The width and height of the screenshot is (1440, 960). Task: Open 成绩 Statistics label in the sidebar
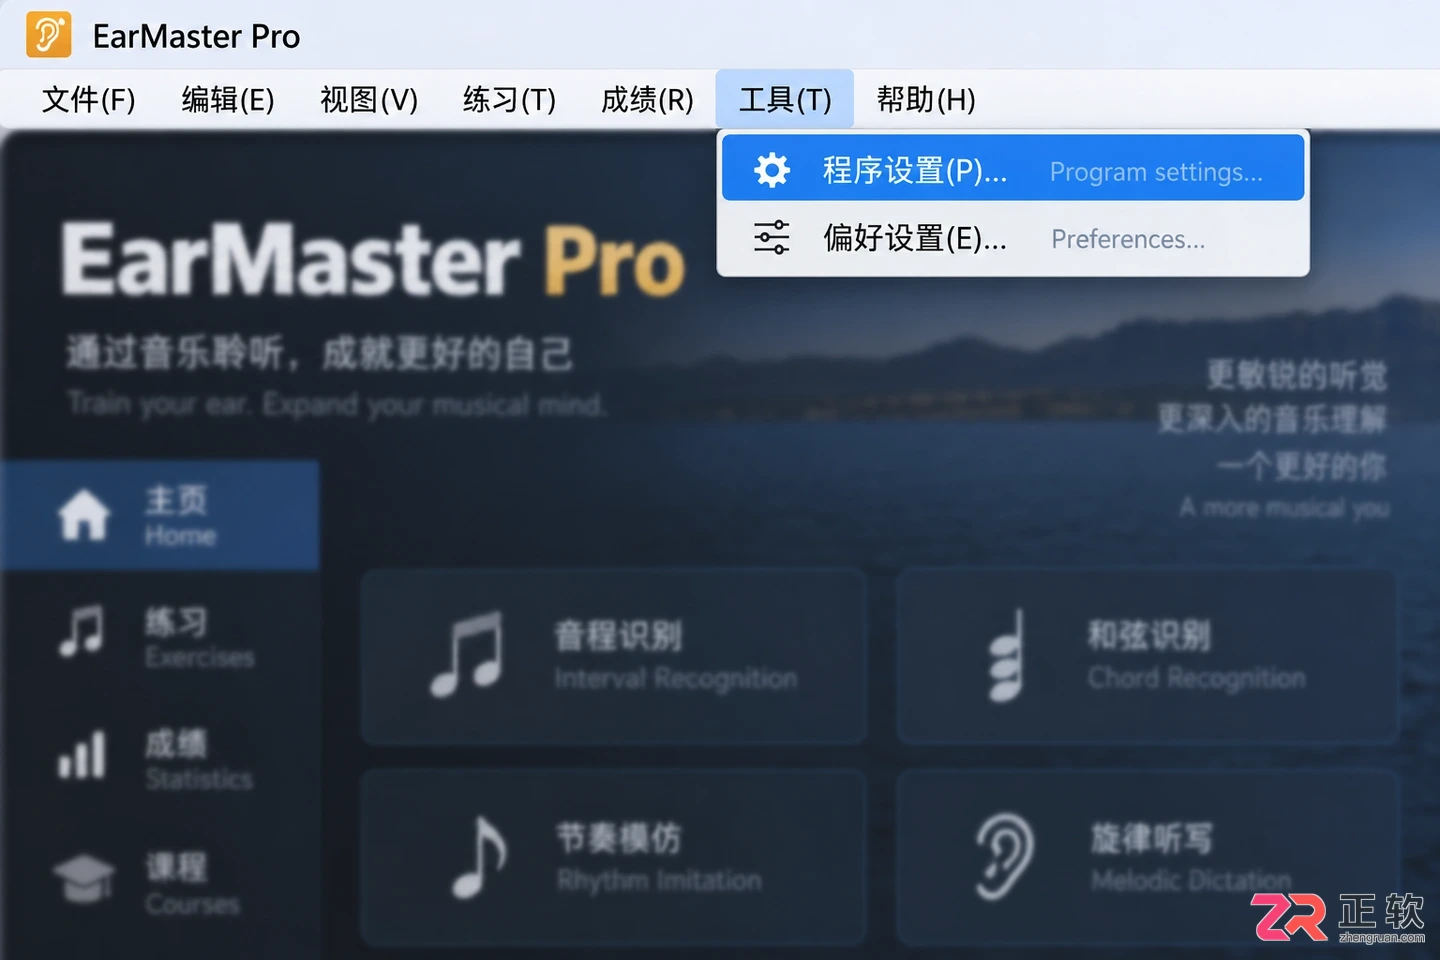tap(198, 759)
